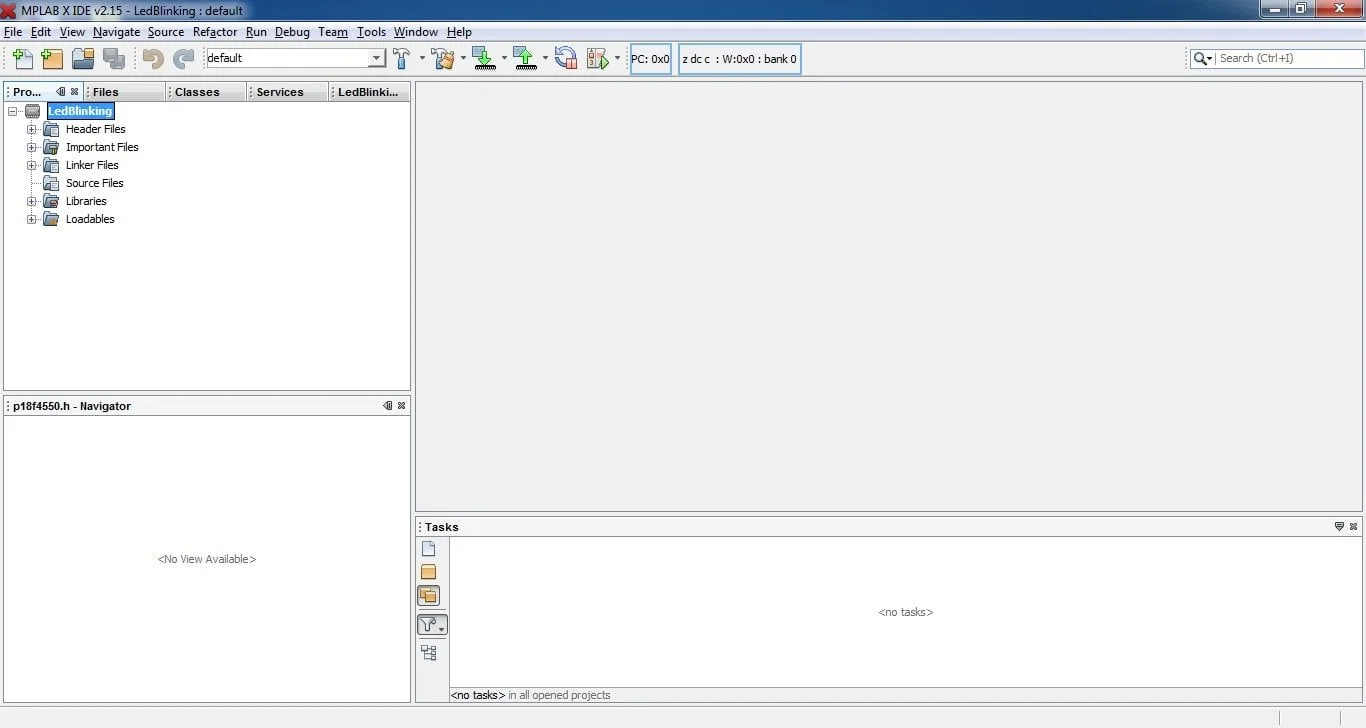Close the Navigator panel
Image resolution: width=1366 pixels, height=728 pixels.
[402, 406]
